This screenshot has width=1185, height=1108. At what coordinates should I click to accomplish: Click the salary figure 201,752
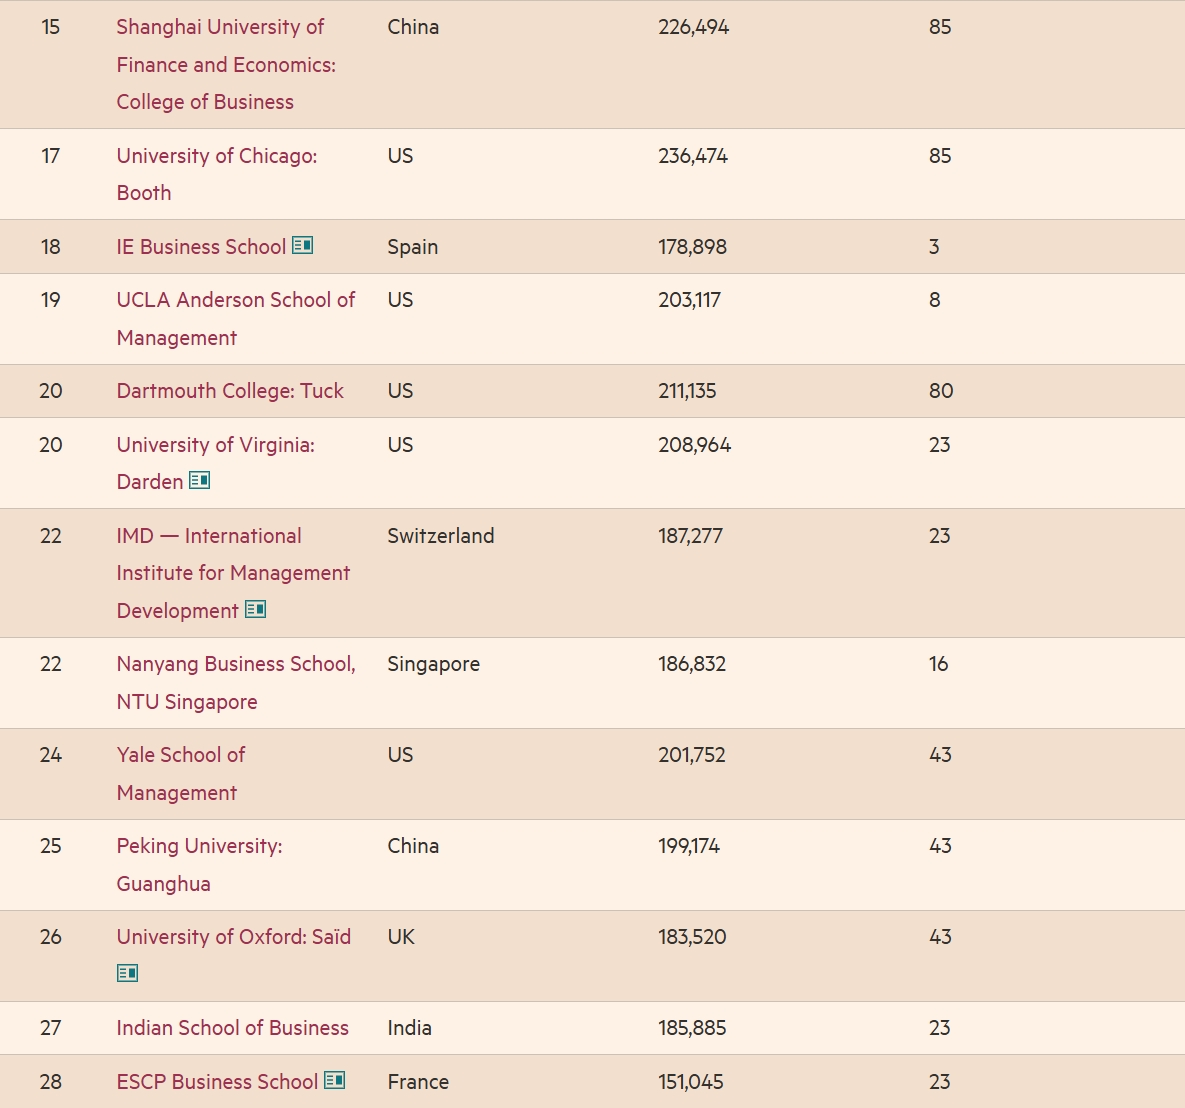tap(692, 754)
